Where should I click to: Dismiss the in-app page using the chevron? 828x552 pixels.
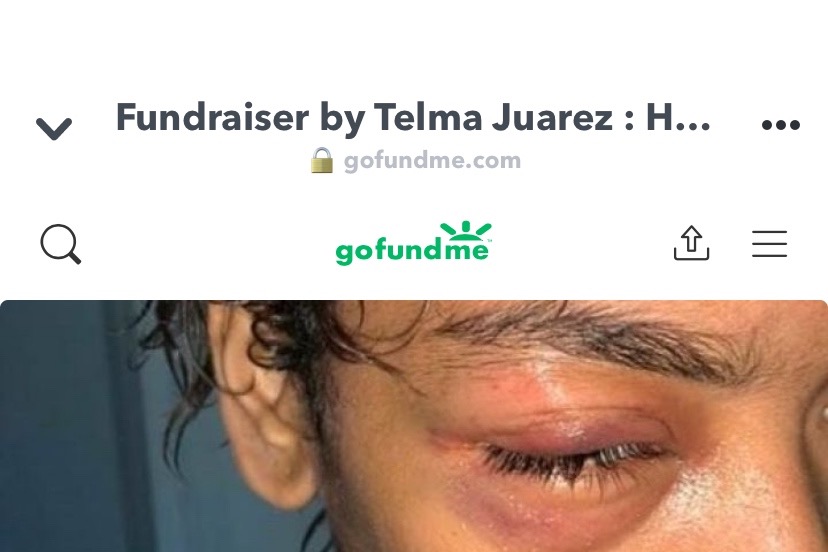pyautogui.click(x=54, y=128)
